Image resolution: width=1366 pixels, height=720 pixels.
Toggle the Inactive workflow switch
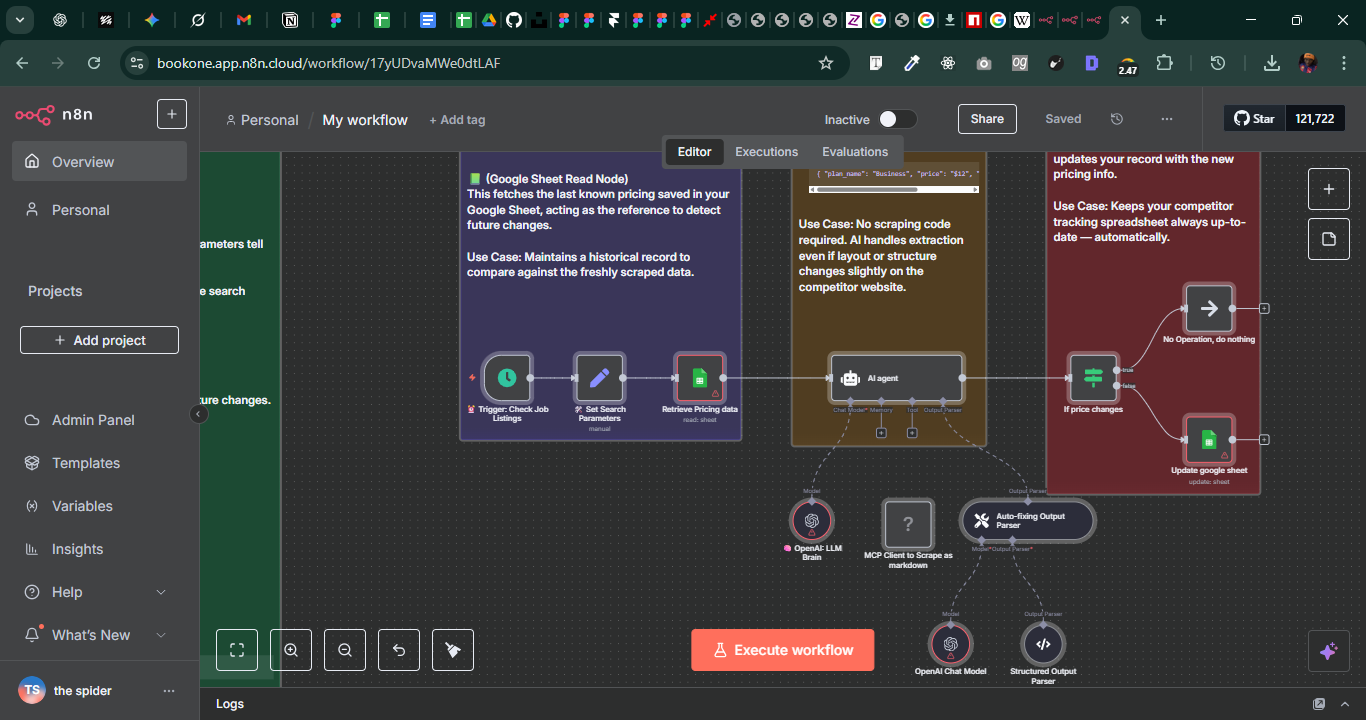click(x=897, y=119)
